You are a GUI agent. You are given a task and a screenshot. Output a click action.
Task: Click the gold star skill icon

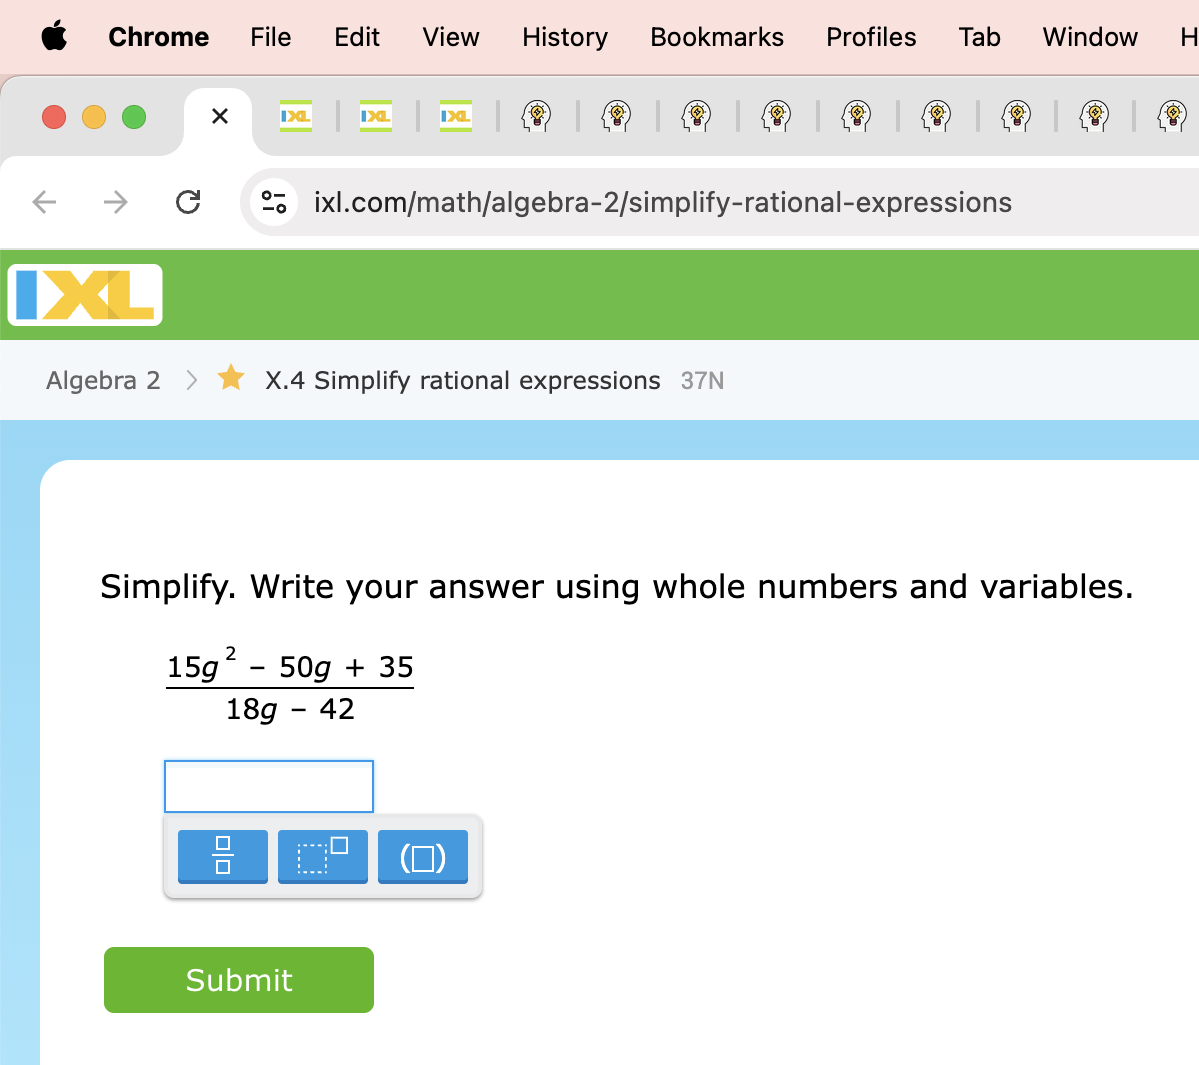pyautogui.click(x=231, y=378)
